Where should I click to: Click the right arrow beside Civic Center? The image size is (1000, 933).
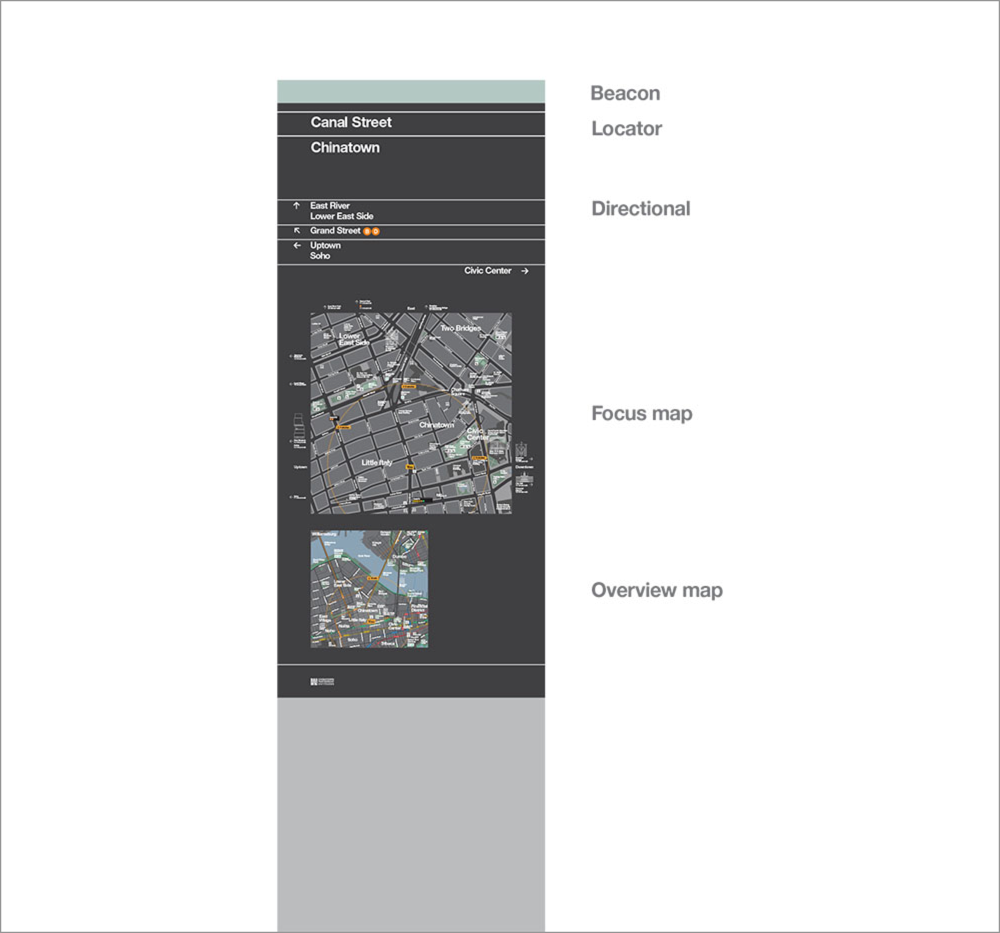pos(524,271)
